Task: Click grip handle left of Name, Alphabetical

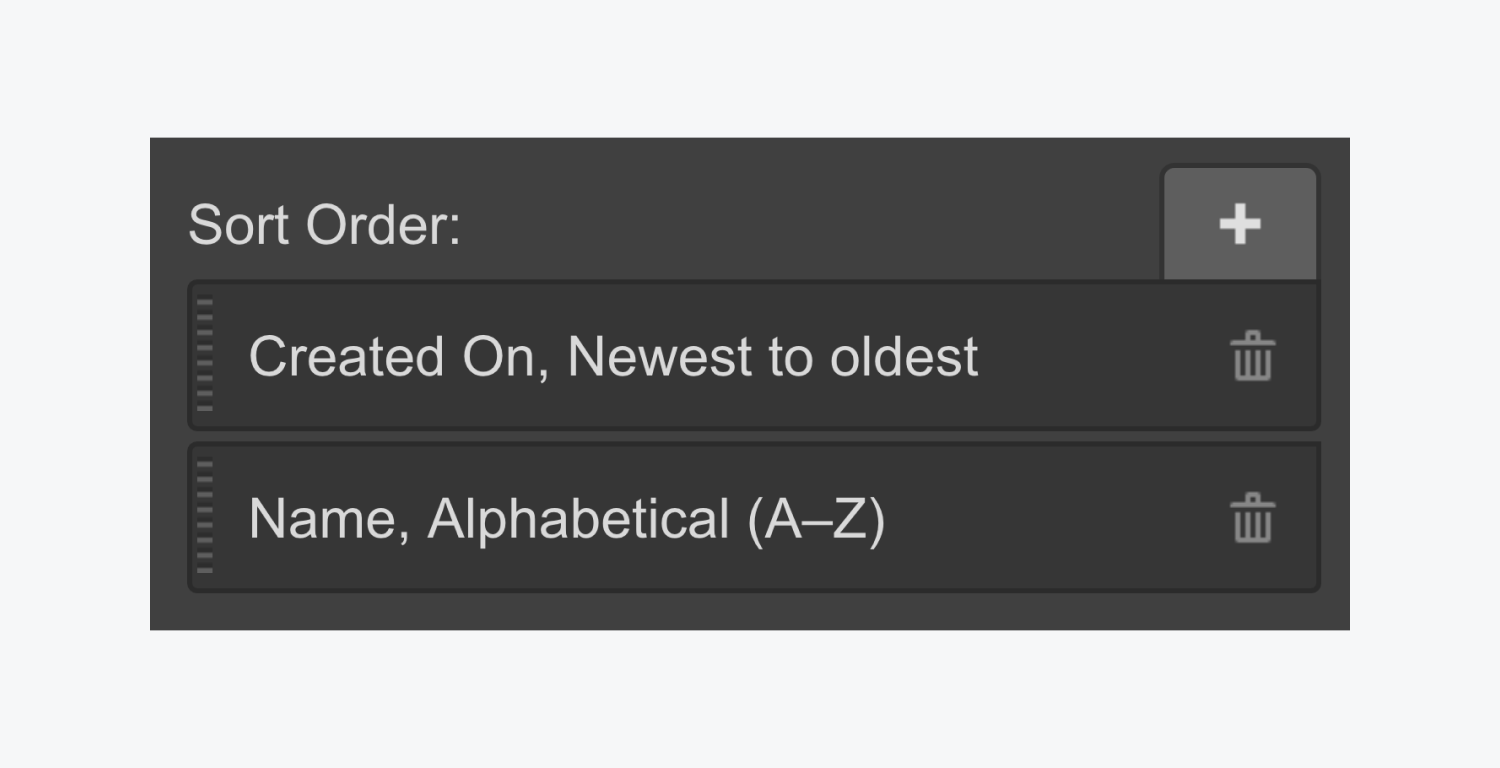Action: pyautogui.click(x=205, y=517)
